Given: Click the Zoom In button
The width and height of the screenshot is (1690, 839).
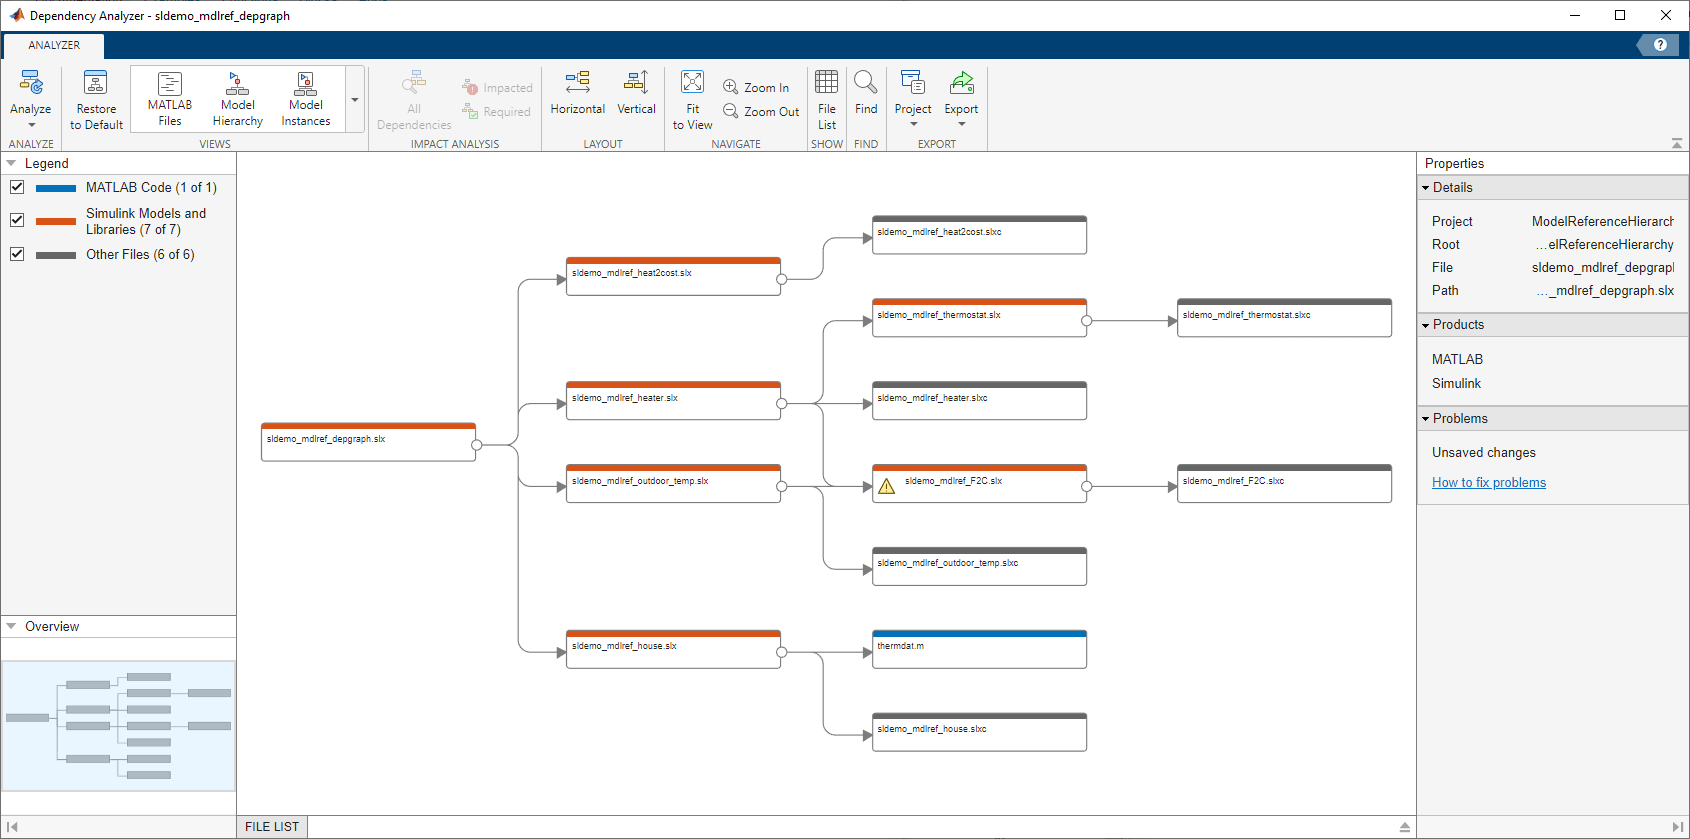Looking at the screenshot, I should click(x=756, y=88).
